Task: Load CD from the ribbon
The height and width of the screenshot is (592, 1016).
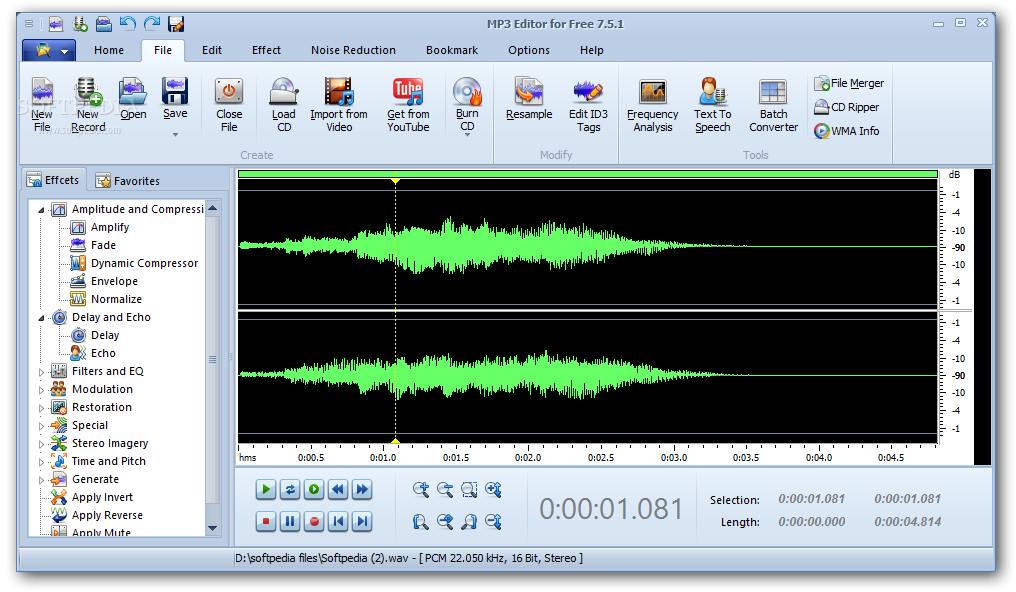Action: click(284, 104)
